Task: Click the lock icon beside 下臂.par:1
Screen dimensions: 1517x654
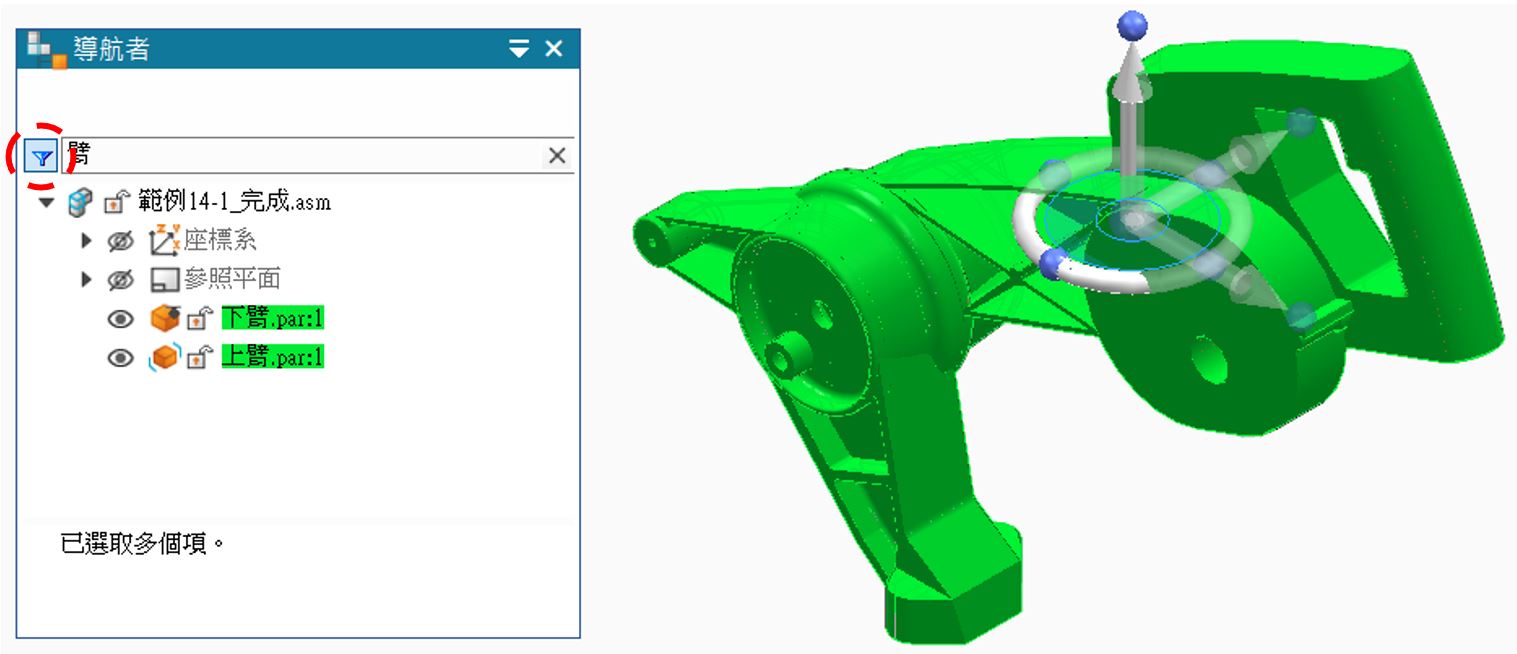Action: point(200,319)
